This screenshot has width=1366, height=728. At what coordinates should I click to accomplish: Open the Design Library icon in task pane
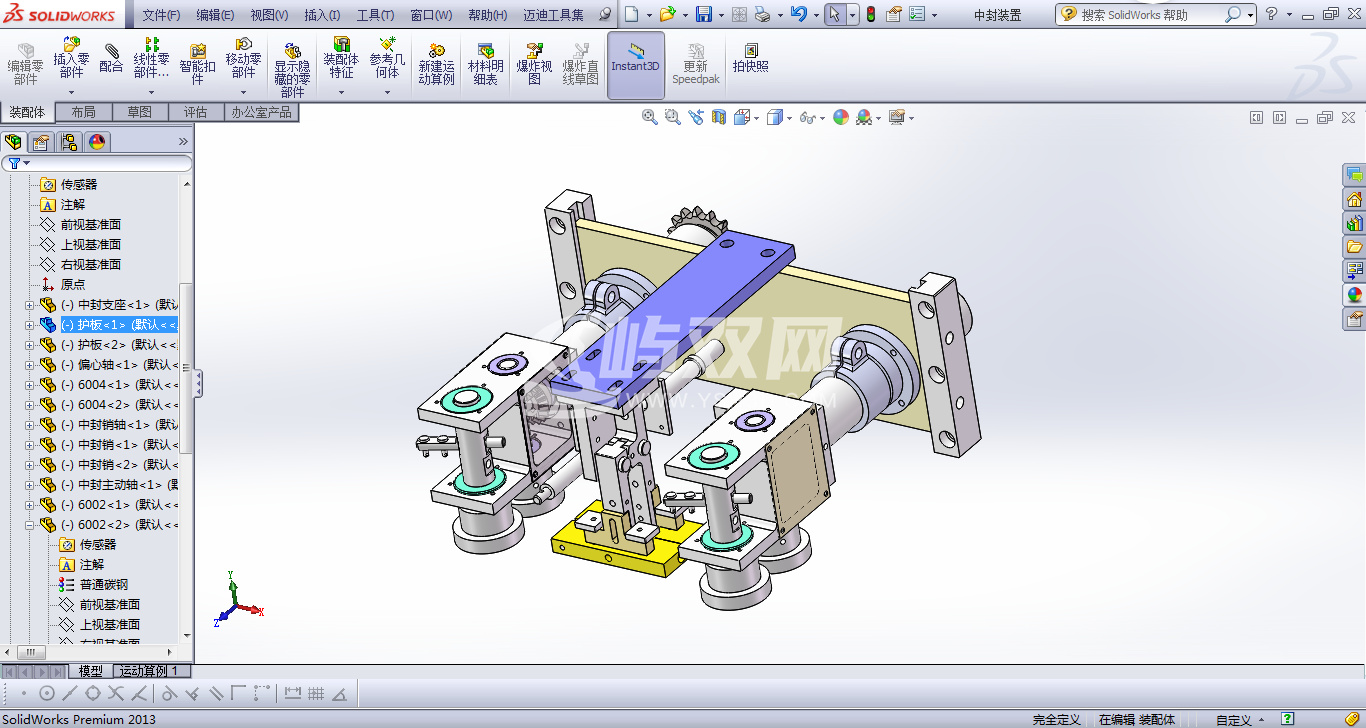(x=1354, y=223)
